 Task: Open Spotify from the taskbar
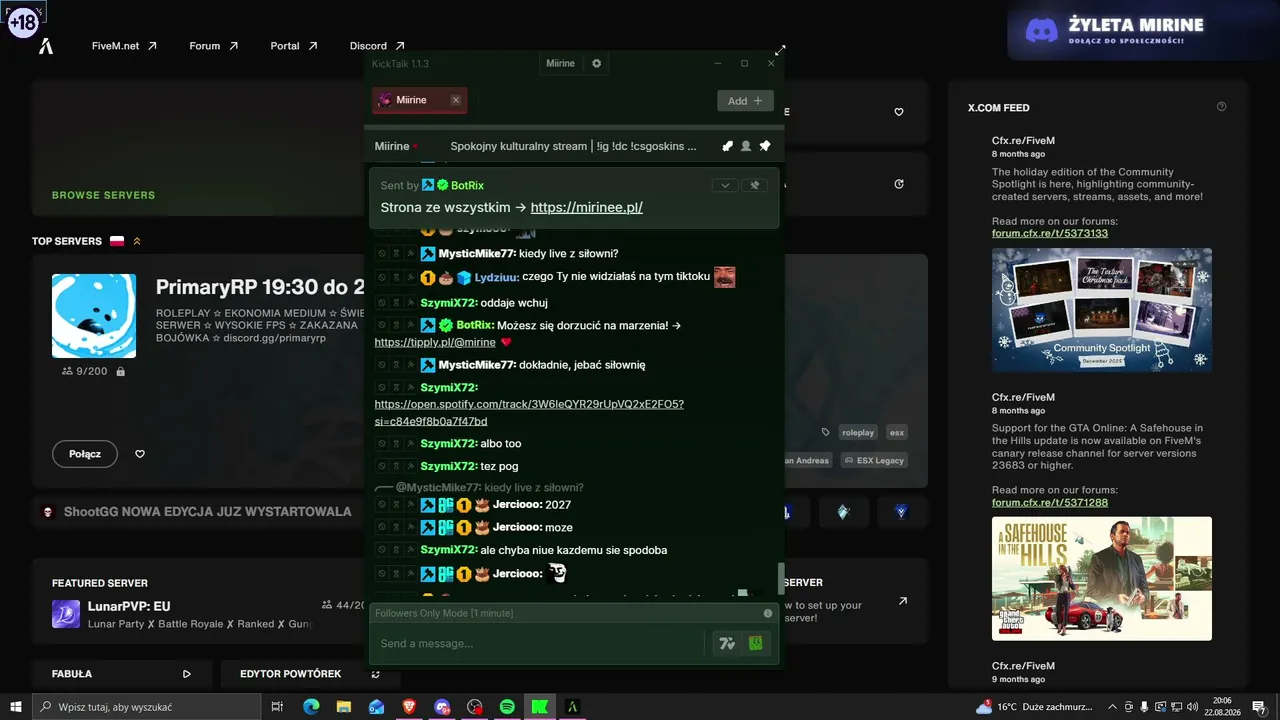coord(507,707)
